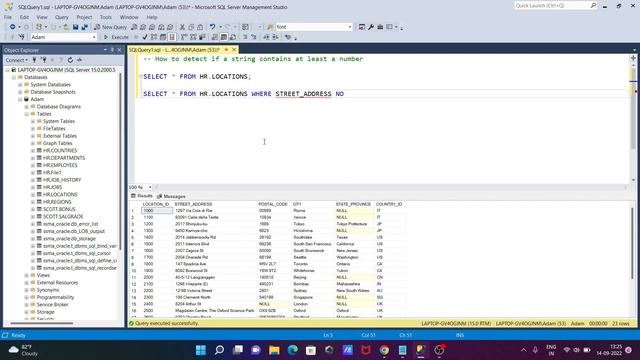The height and width of the screenshot is (360, 640).
Task: Collapse the Tables node
Action: tap(27, 114)
